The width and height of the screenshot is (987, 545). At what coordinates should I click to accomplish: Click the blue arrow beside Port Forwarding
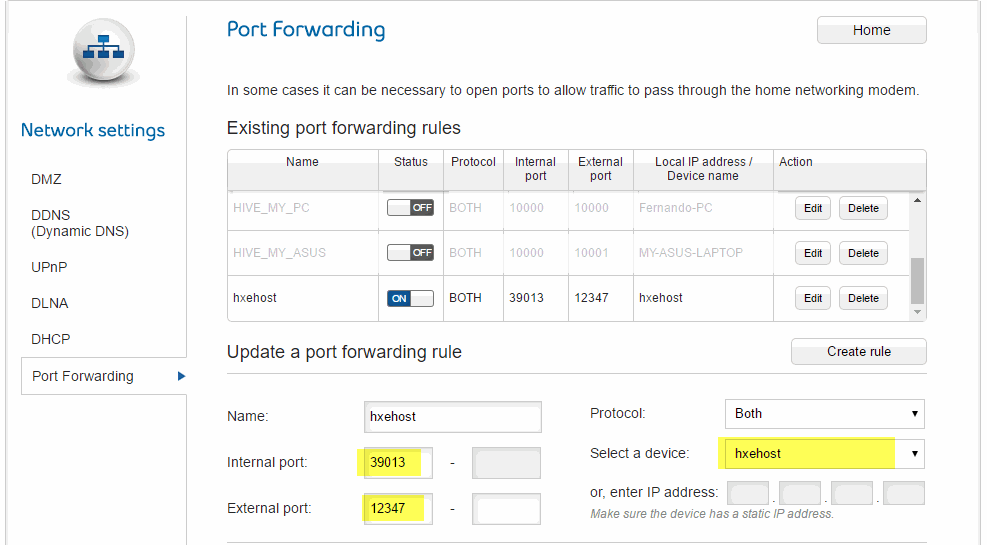tap(181, 376)
